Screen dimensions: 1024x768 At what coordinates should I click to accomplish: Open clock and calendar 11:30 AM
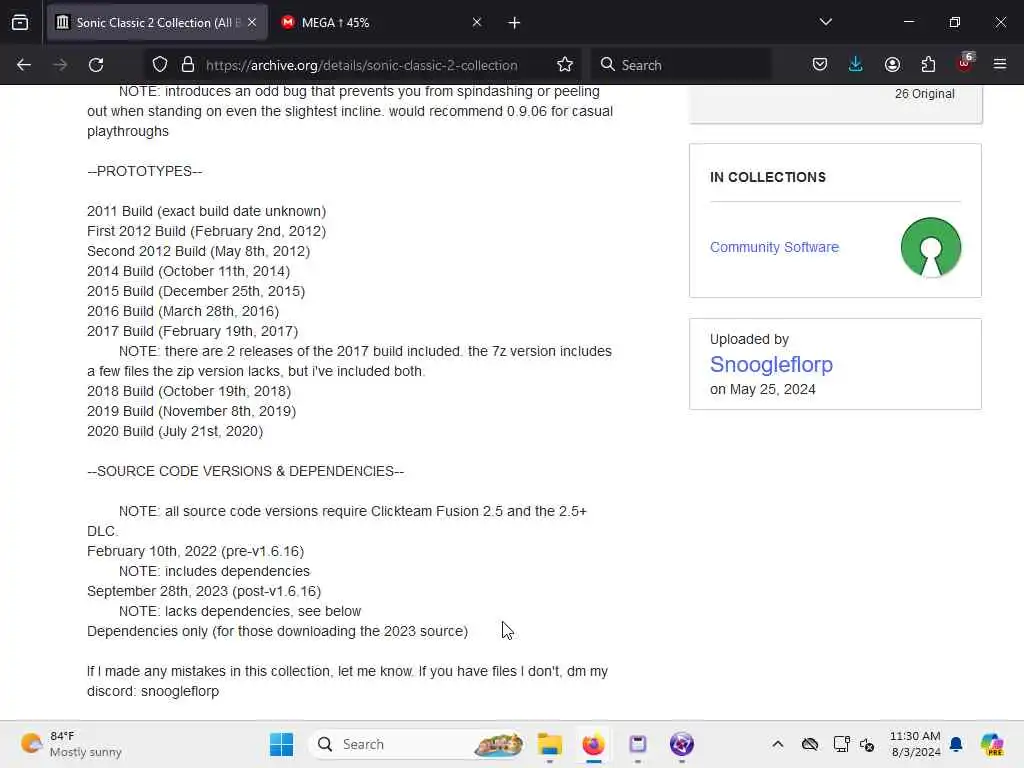click(x=916, y=744)
